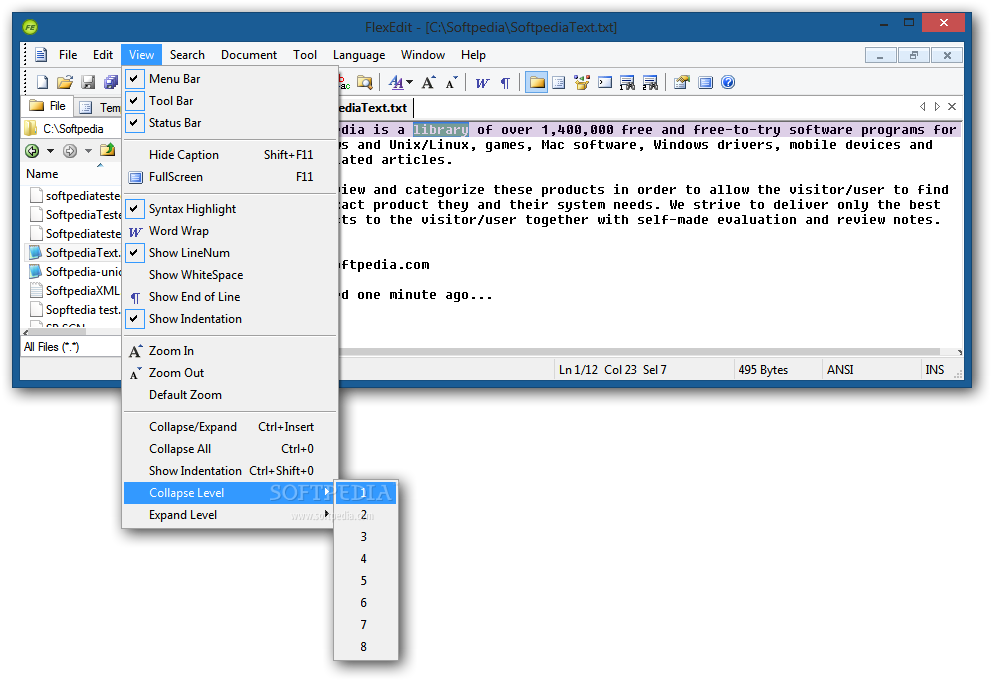Click the Save floppy disk icon

pos(88,82)
